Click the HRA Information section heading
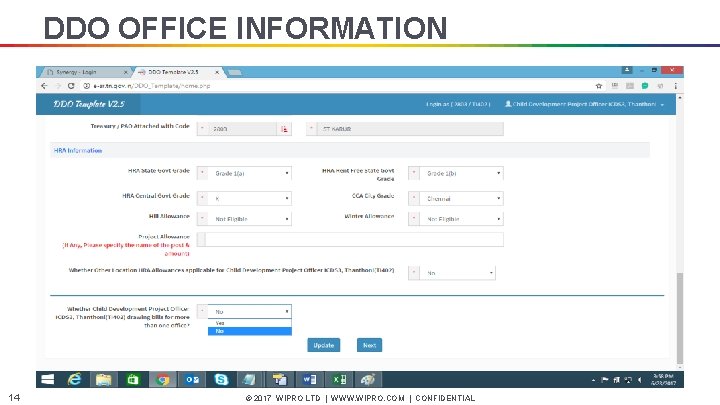This screenshot has height=405, width=720. pos(78,151)
